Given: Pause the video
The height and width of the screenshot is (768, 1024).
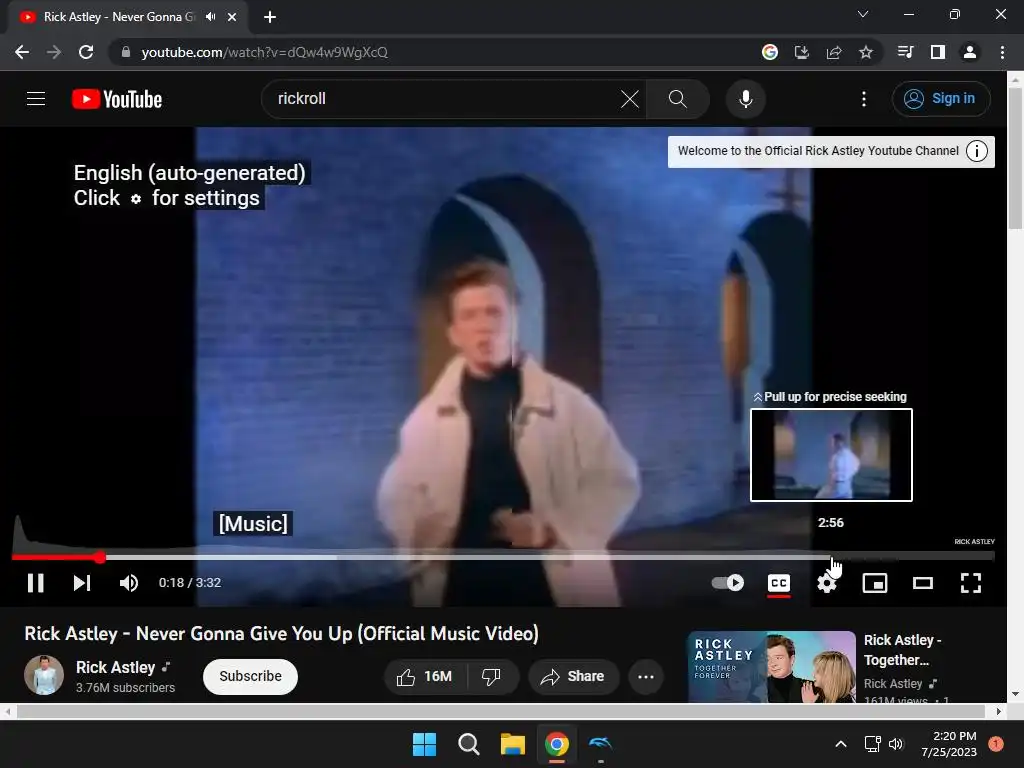Looking at the screenshot, I should [35, 583].
